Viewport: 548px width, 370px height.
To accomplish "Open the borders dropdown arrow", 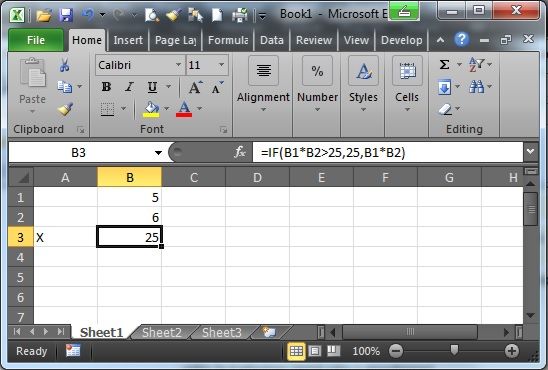I will click(123, 109).
